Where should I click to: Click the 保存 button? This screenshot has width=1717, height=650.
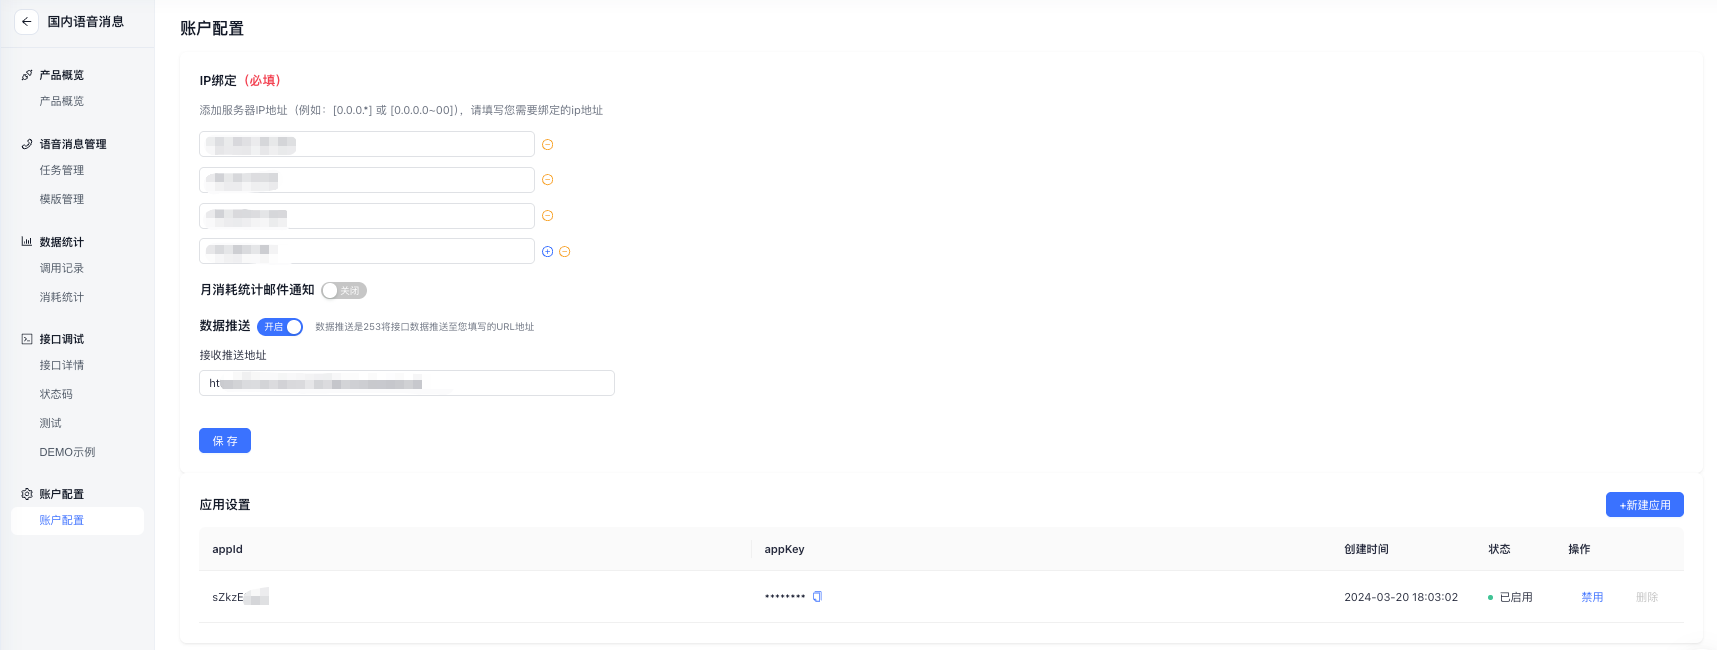[x=225, y=441]
